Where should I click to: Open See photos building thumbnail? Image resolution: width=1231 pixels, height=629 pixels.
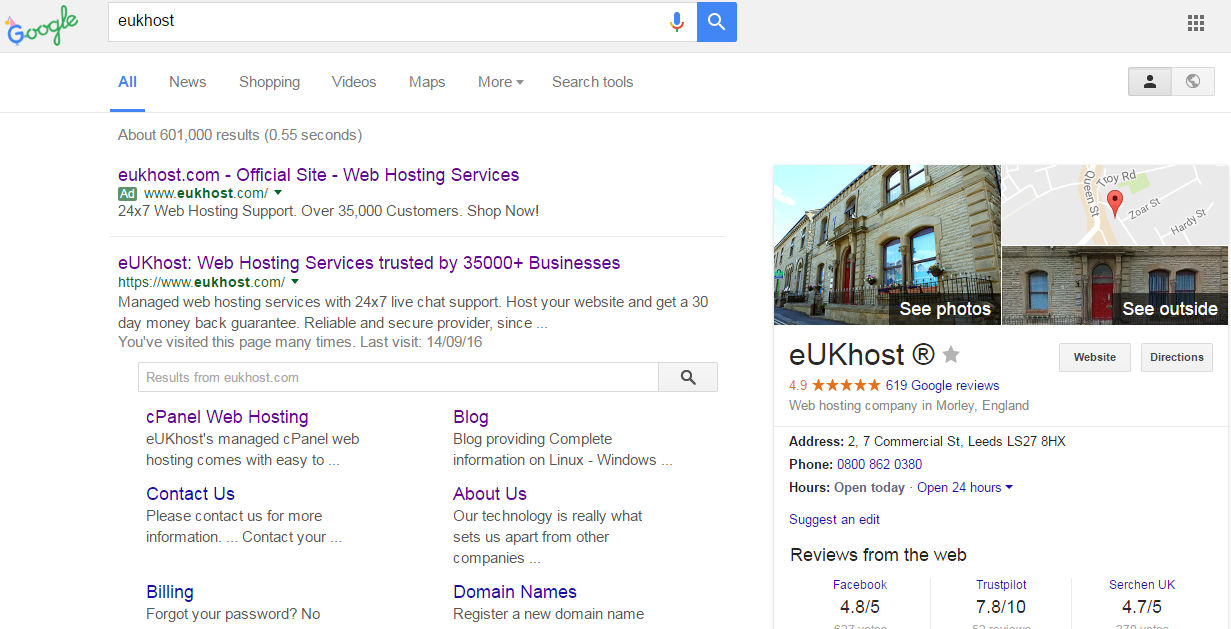coord(886,245)
